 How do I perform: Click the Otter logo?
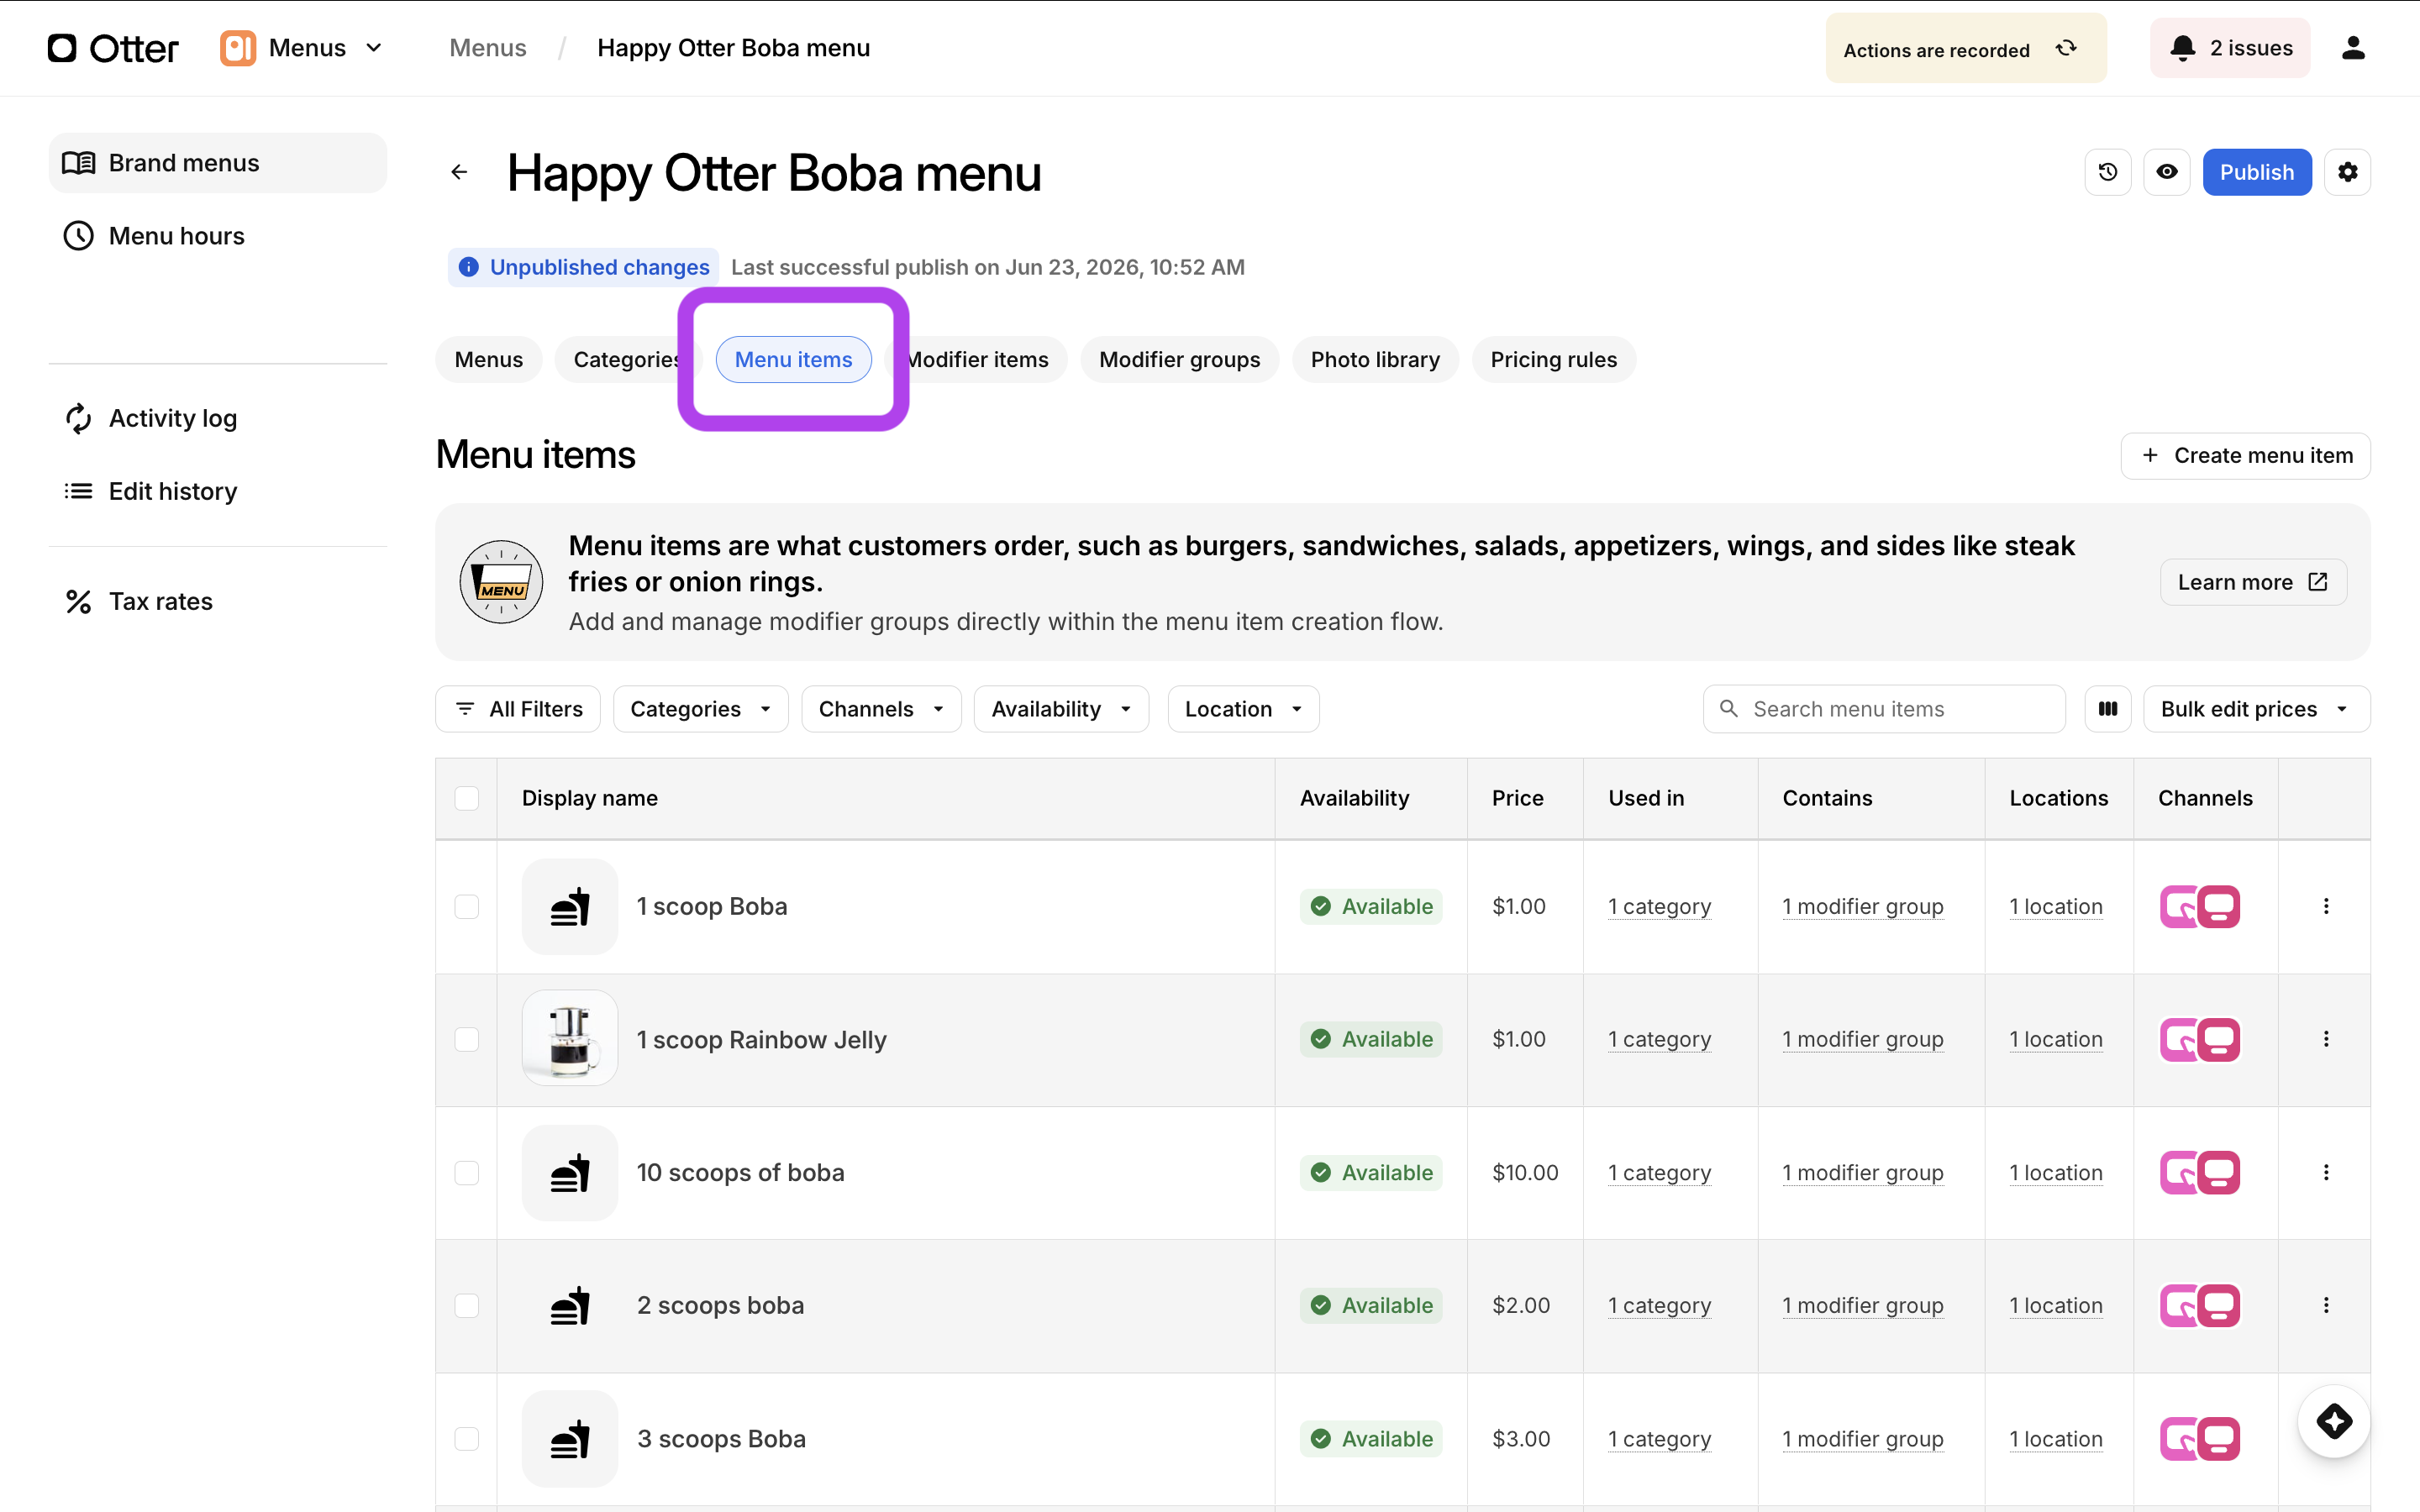point(113,48)
